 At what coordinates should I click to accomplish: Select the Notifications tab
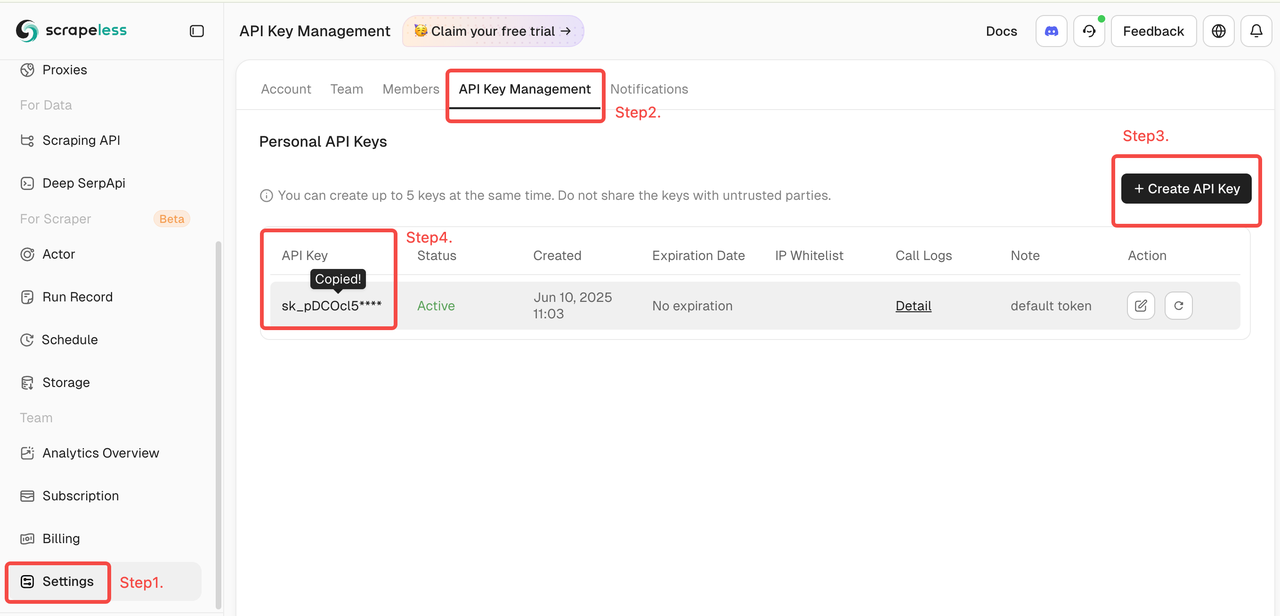coord(649,89)
